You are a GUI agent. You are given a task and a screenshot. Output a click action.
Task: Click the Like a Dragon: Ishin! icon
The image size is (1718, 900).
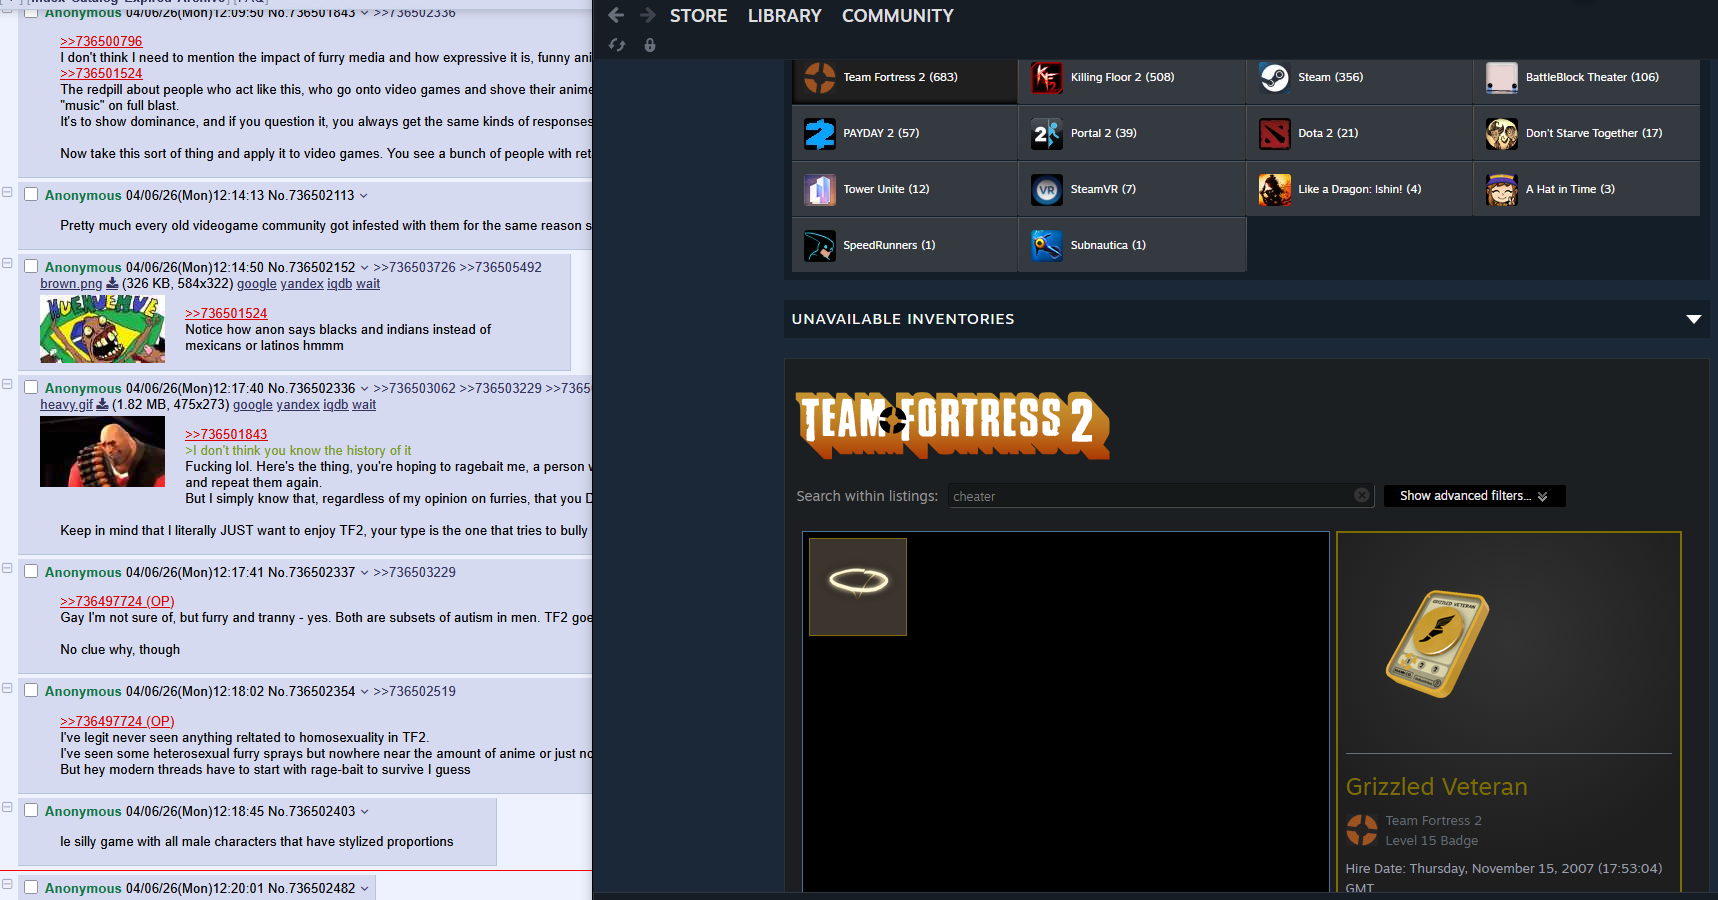(1274, 189)
